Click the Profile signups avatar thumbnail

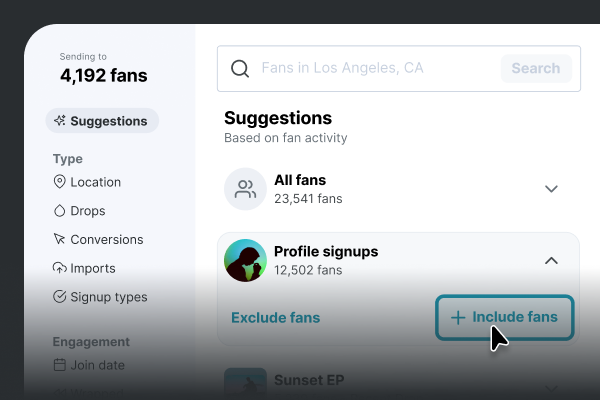point(245,261)
